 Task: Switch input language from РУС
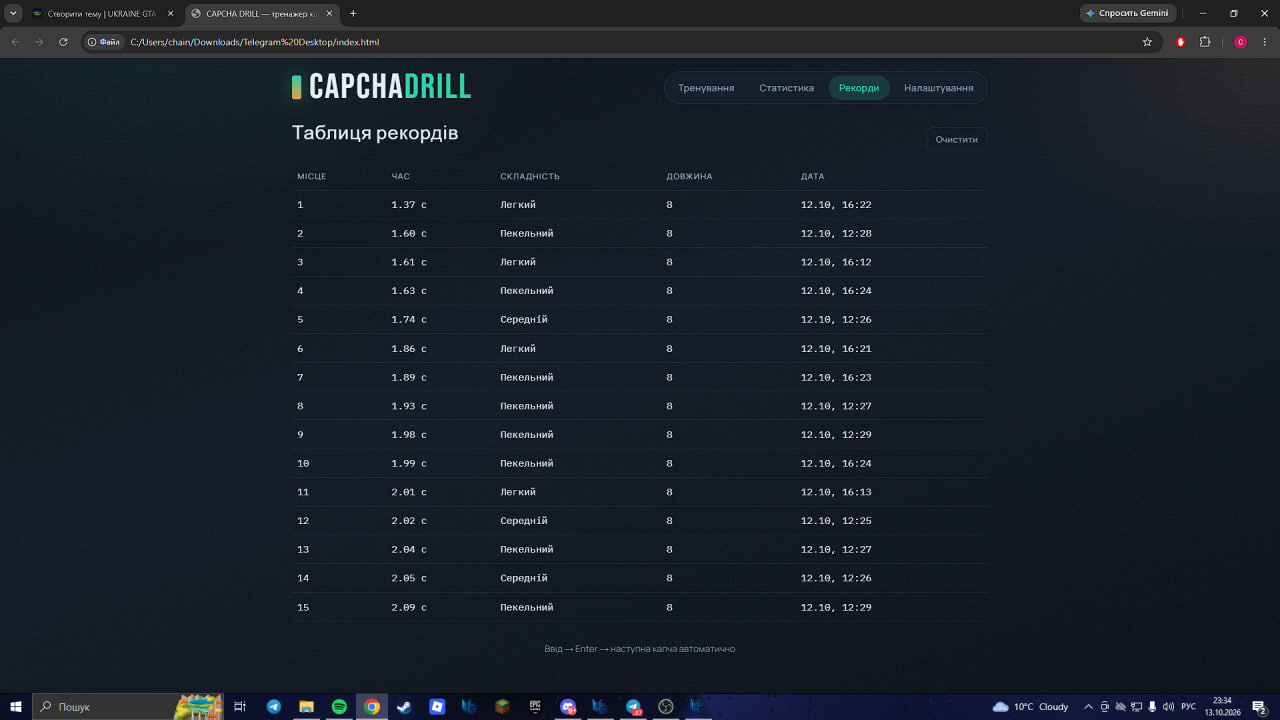(x=1189, y=707)
